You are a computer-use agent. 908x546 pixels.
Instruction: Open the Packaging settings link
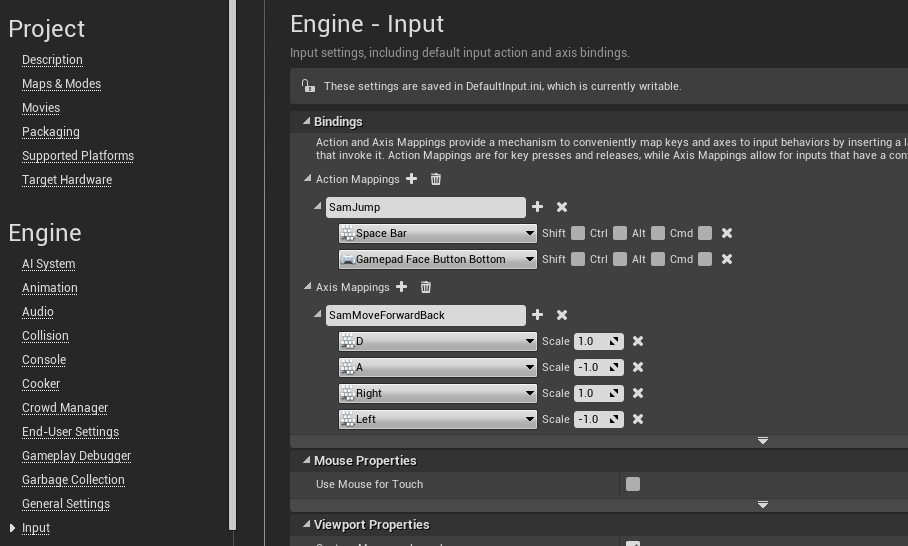pyautogui.click(x=50, y=132)
